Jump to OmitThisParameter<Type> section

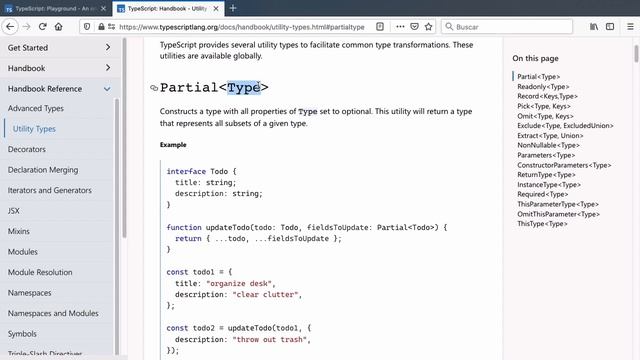[558, 214]
